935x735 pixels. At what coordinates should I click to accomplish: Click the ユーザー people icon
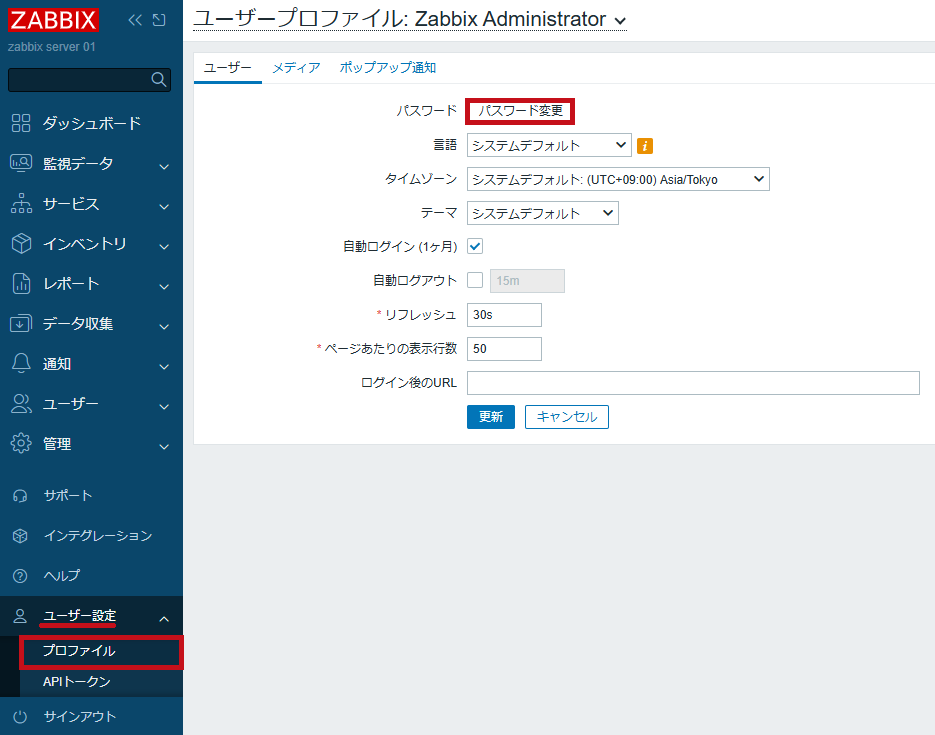point(21,404)
